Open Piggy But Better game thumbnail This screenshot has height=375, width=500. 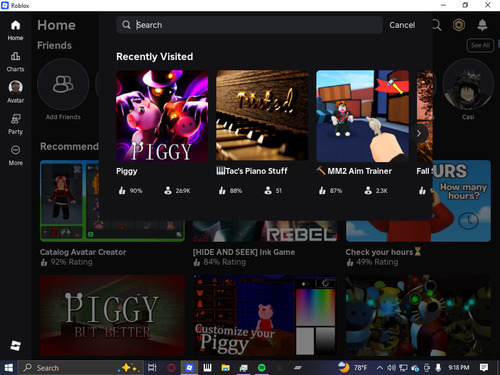pos(112,315)
